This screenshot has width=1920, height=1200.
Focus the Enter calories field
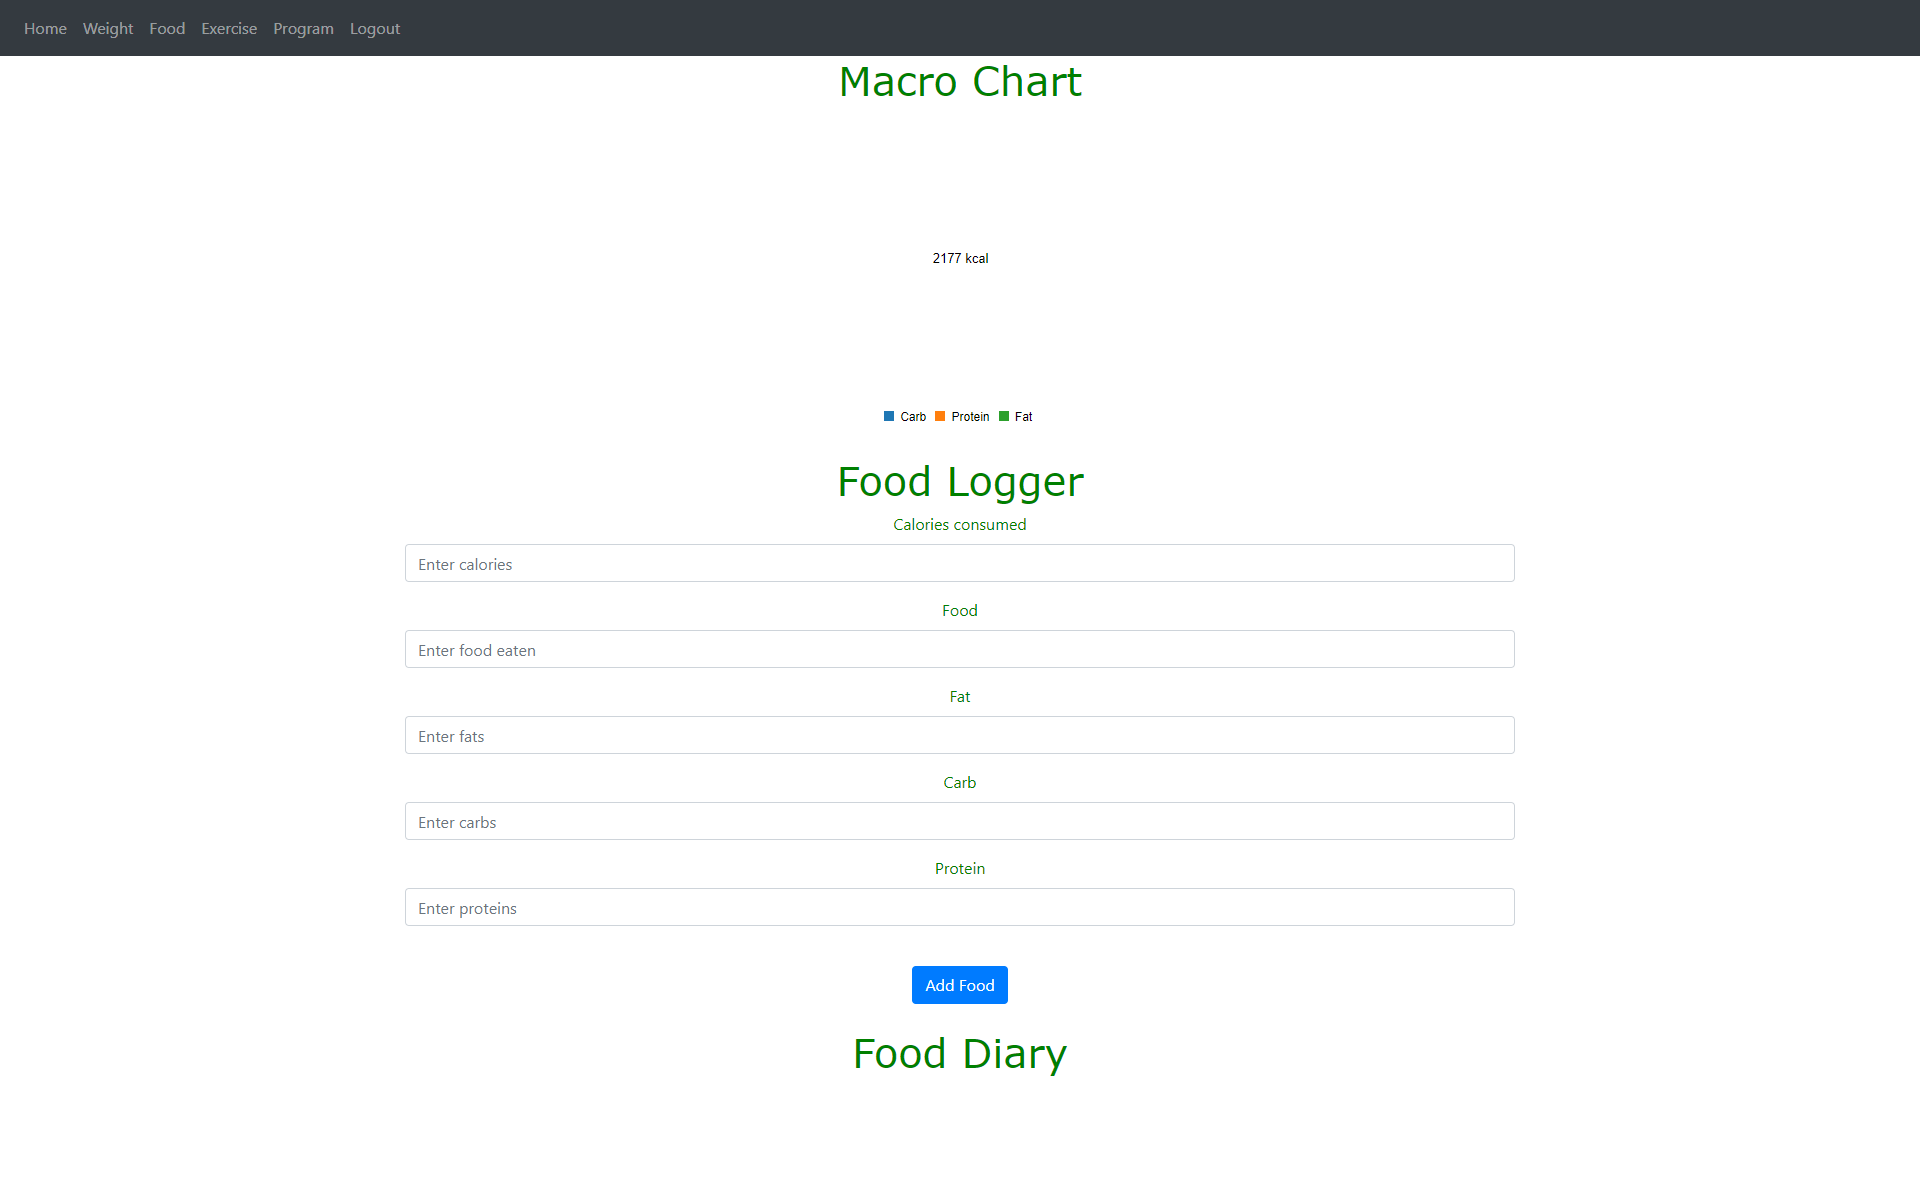(960, 563)
